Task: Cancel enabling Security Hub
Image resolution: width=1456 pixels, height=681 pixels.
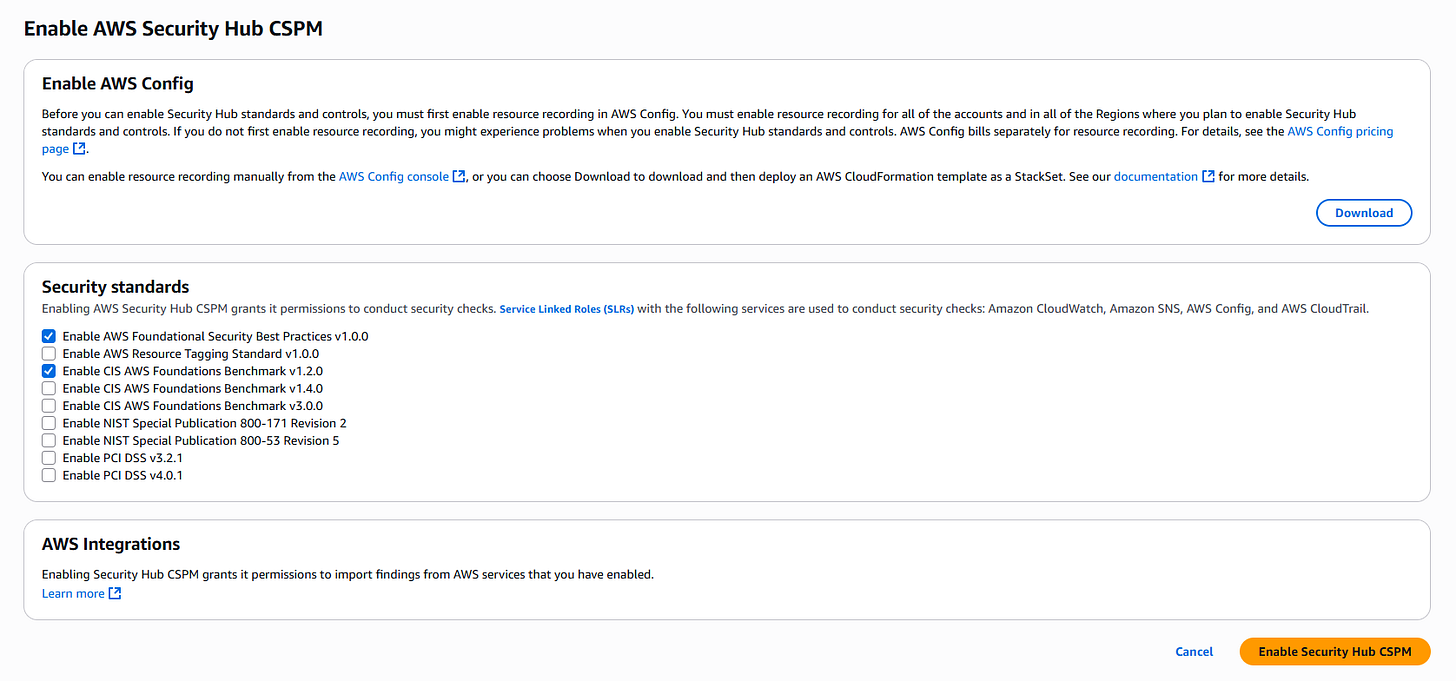Action: tap(1194, 651)
